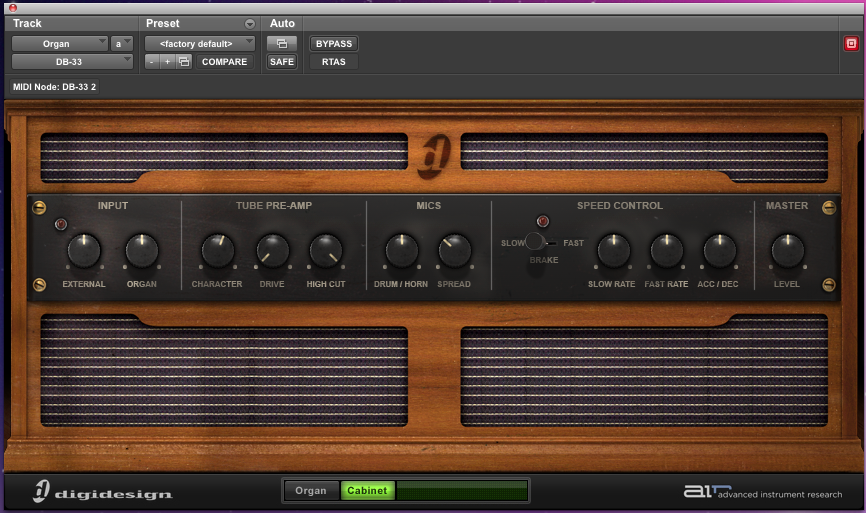
Task: Click the top-right brass screw on panel
Action: pyautogui.click(x=828, y=208)
